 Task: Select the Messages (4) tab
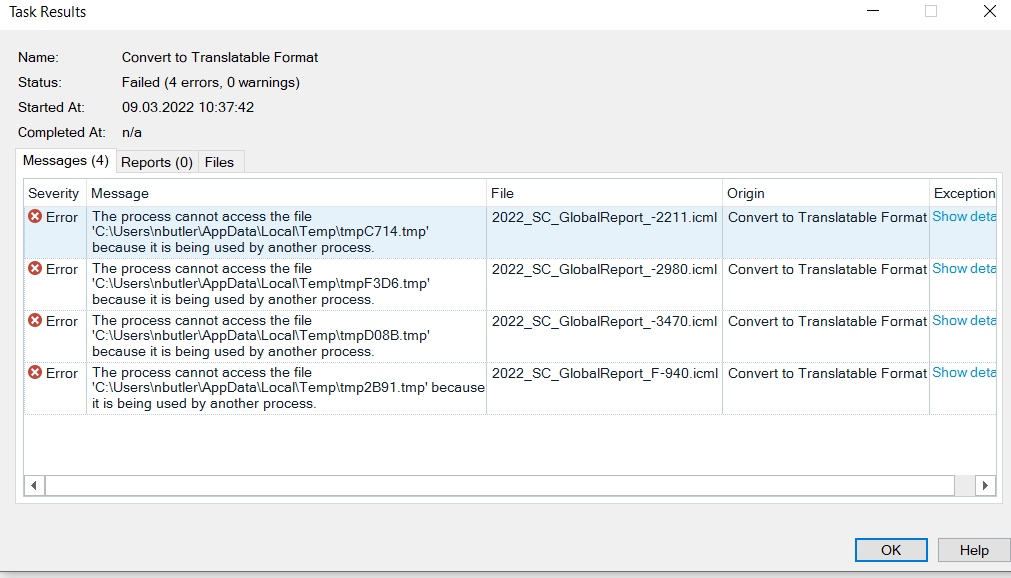tap(64, 160)
